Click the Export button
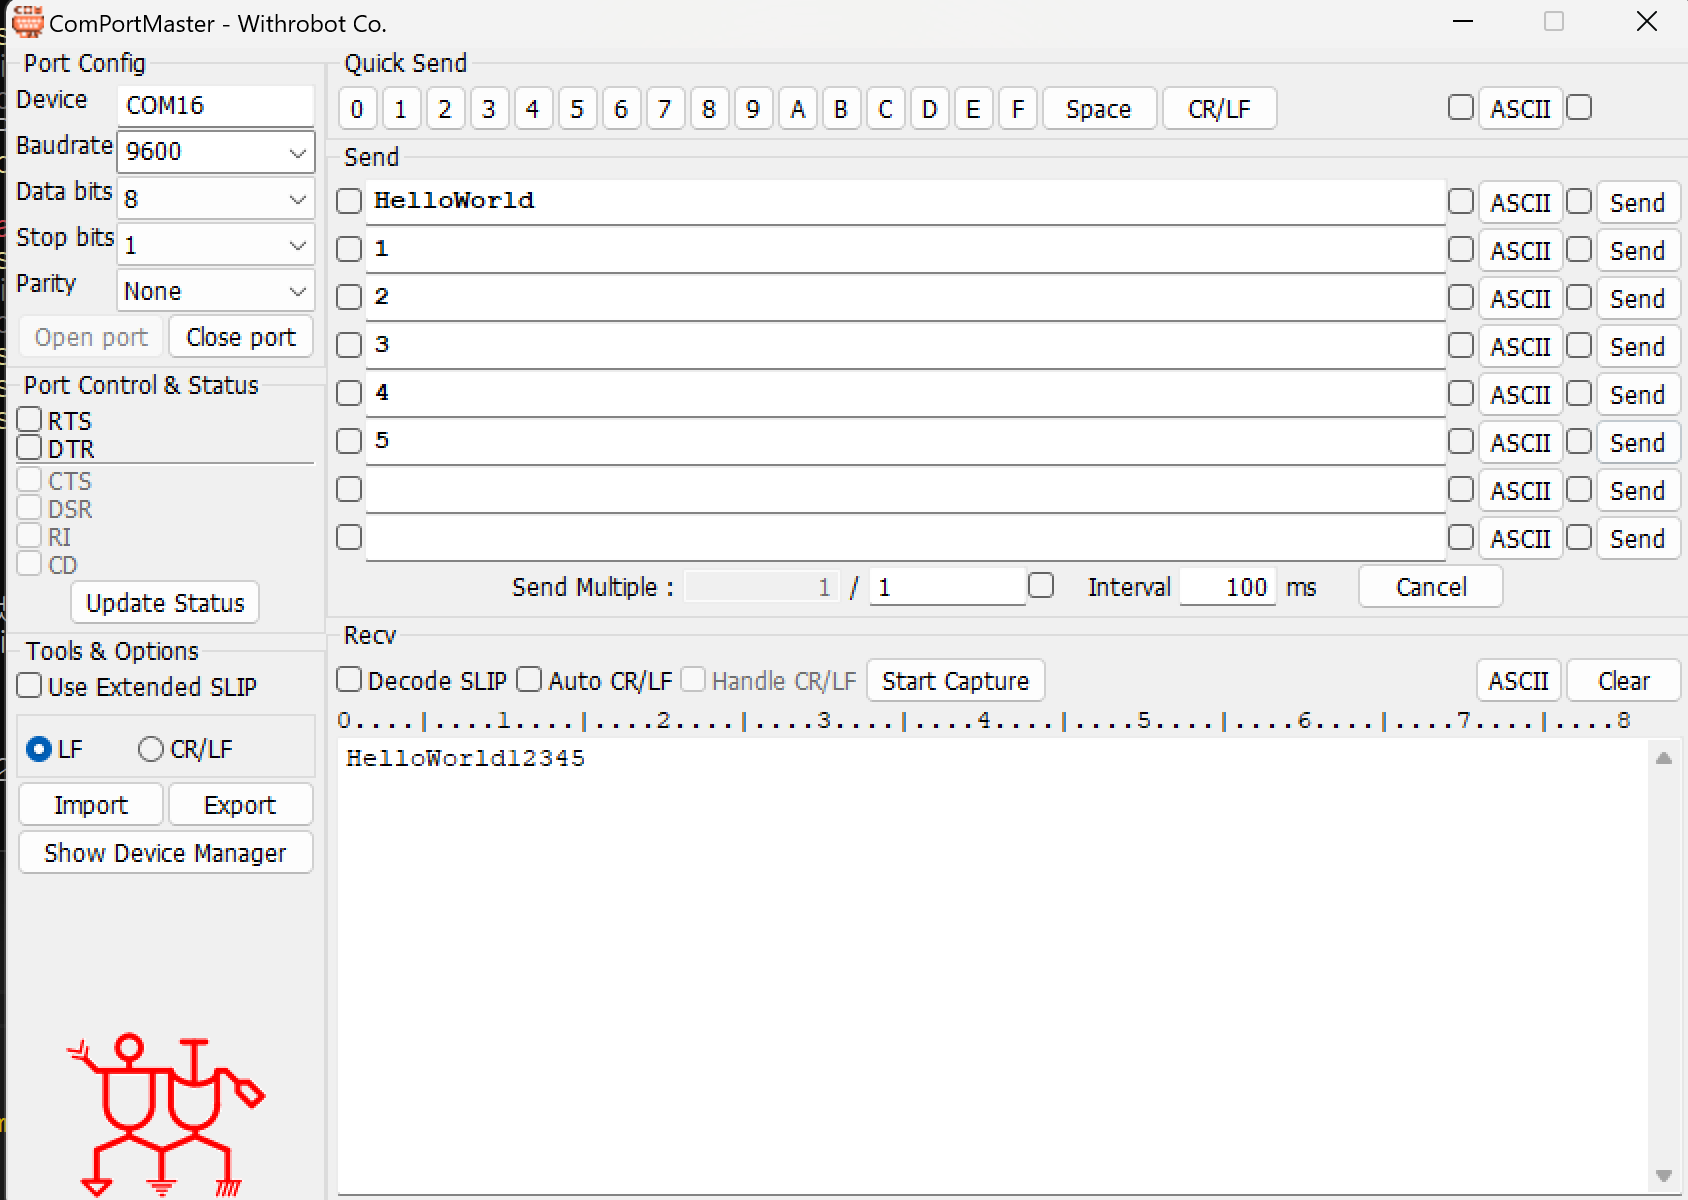 click(x=240, y=805)
